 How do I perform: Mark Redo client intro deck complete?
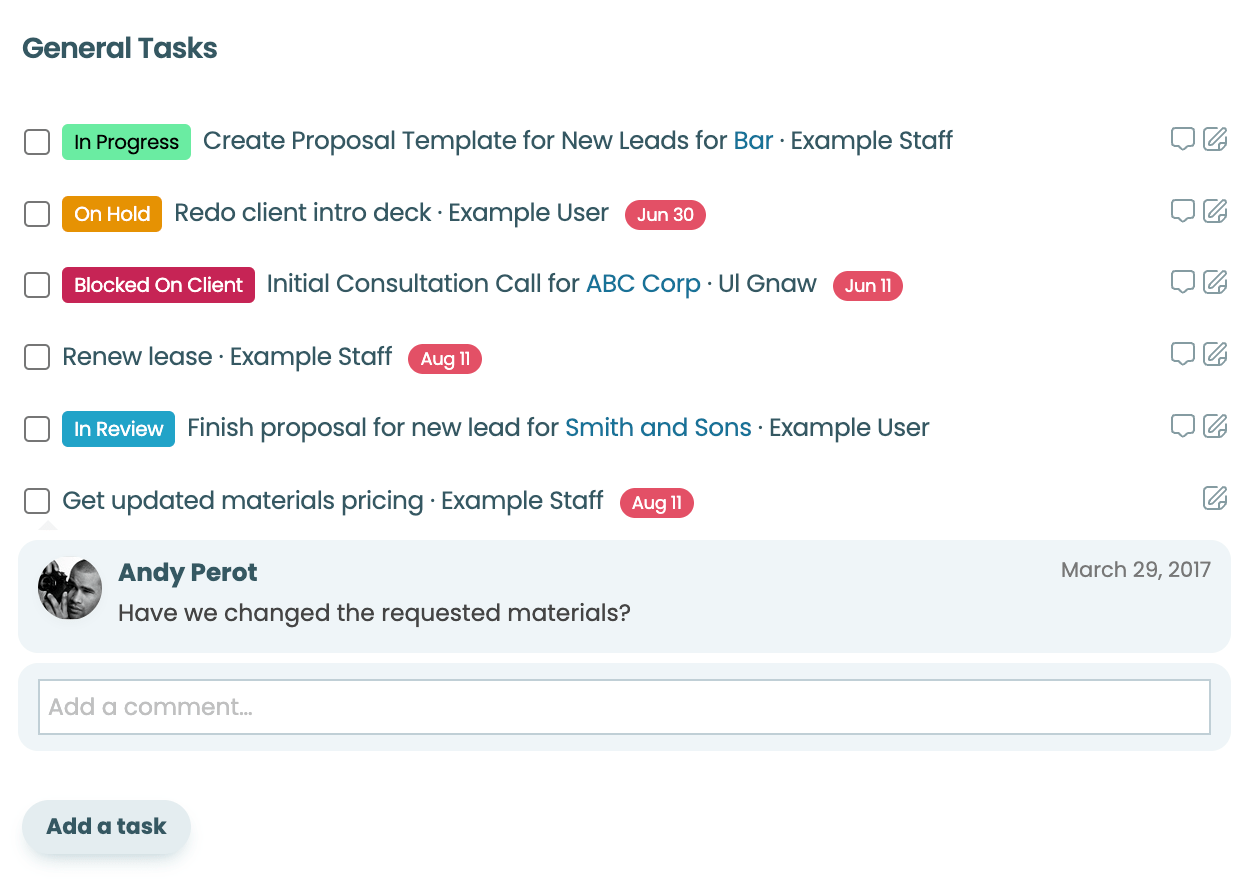(37, 214)
